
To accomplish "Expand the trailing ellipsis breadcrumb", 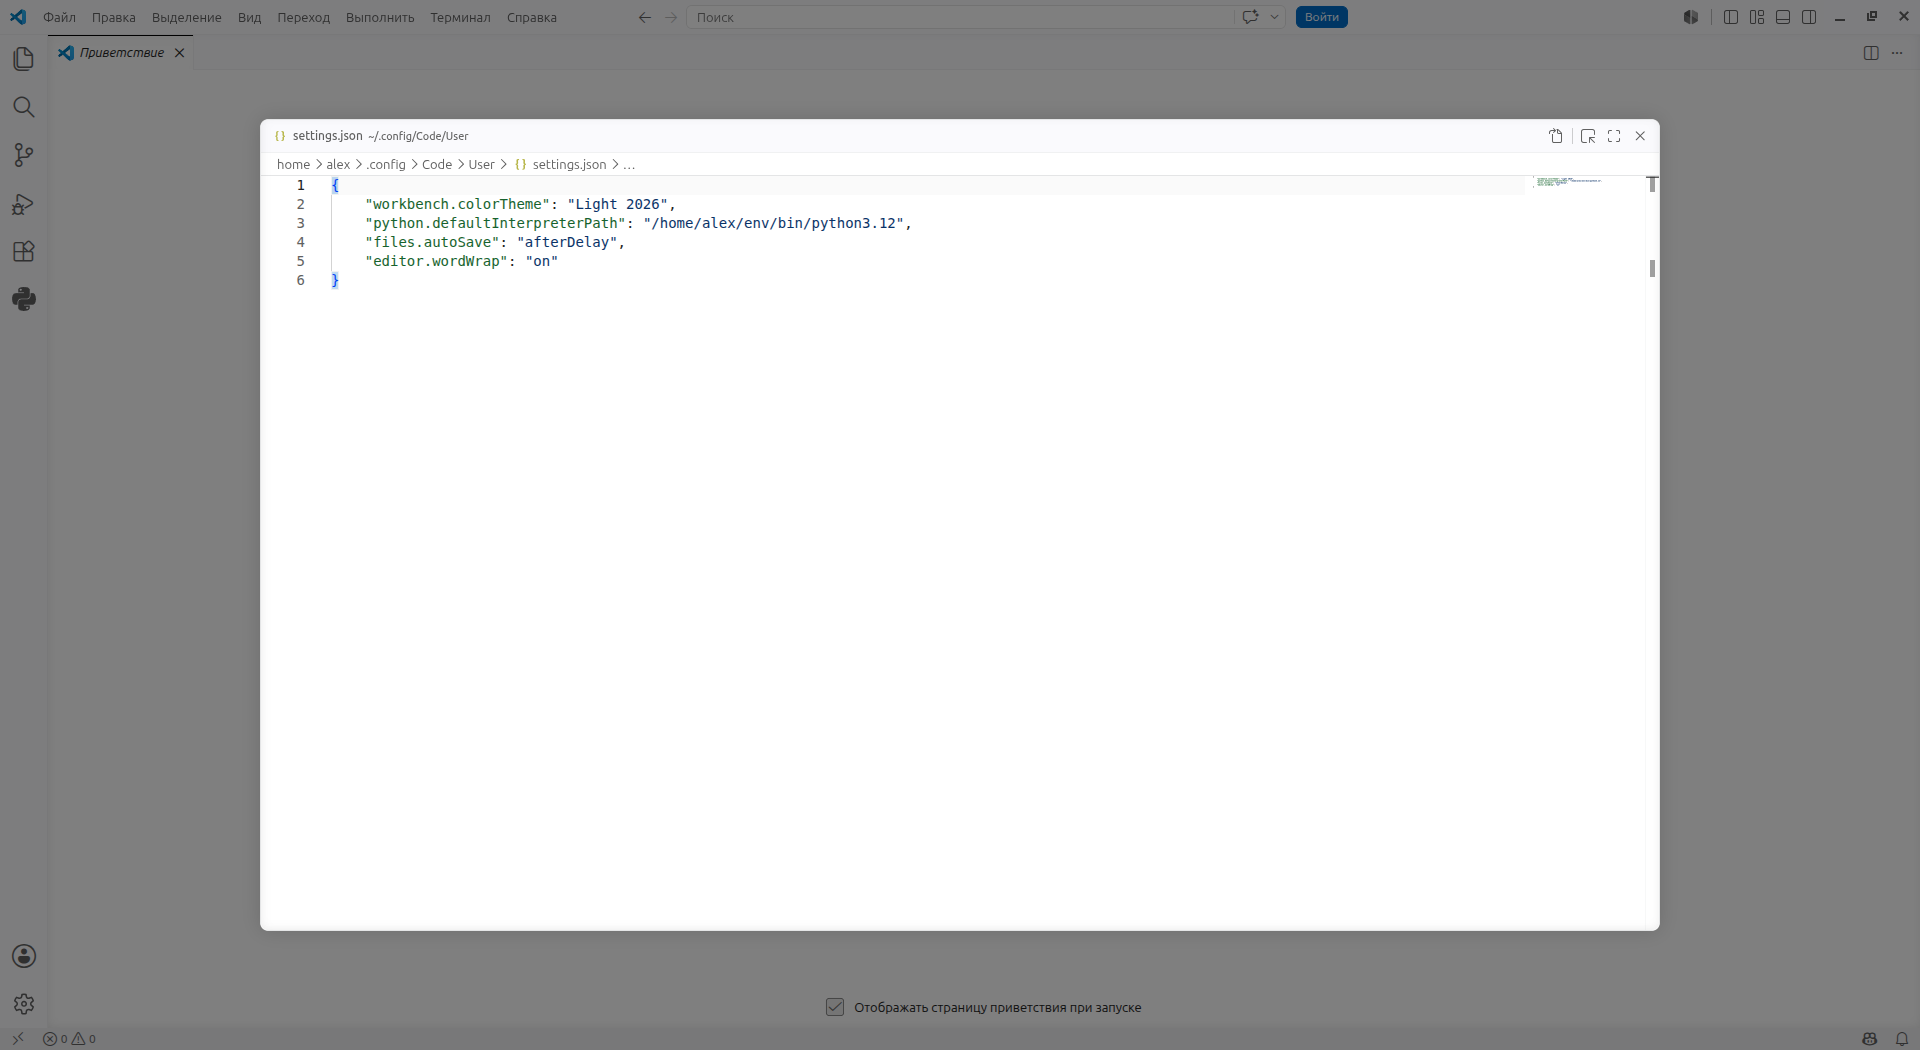I will (629, 164).
